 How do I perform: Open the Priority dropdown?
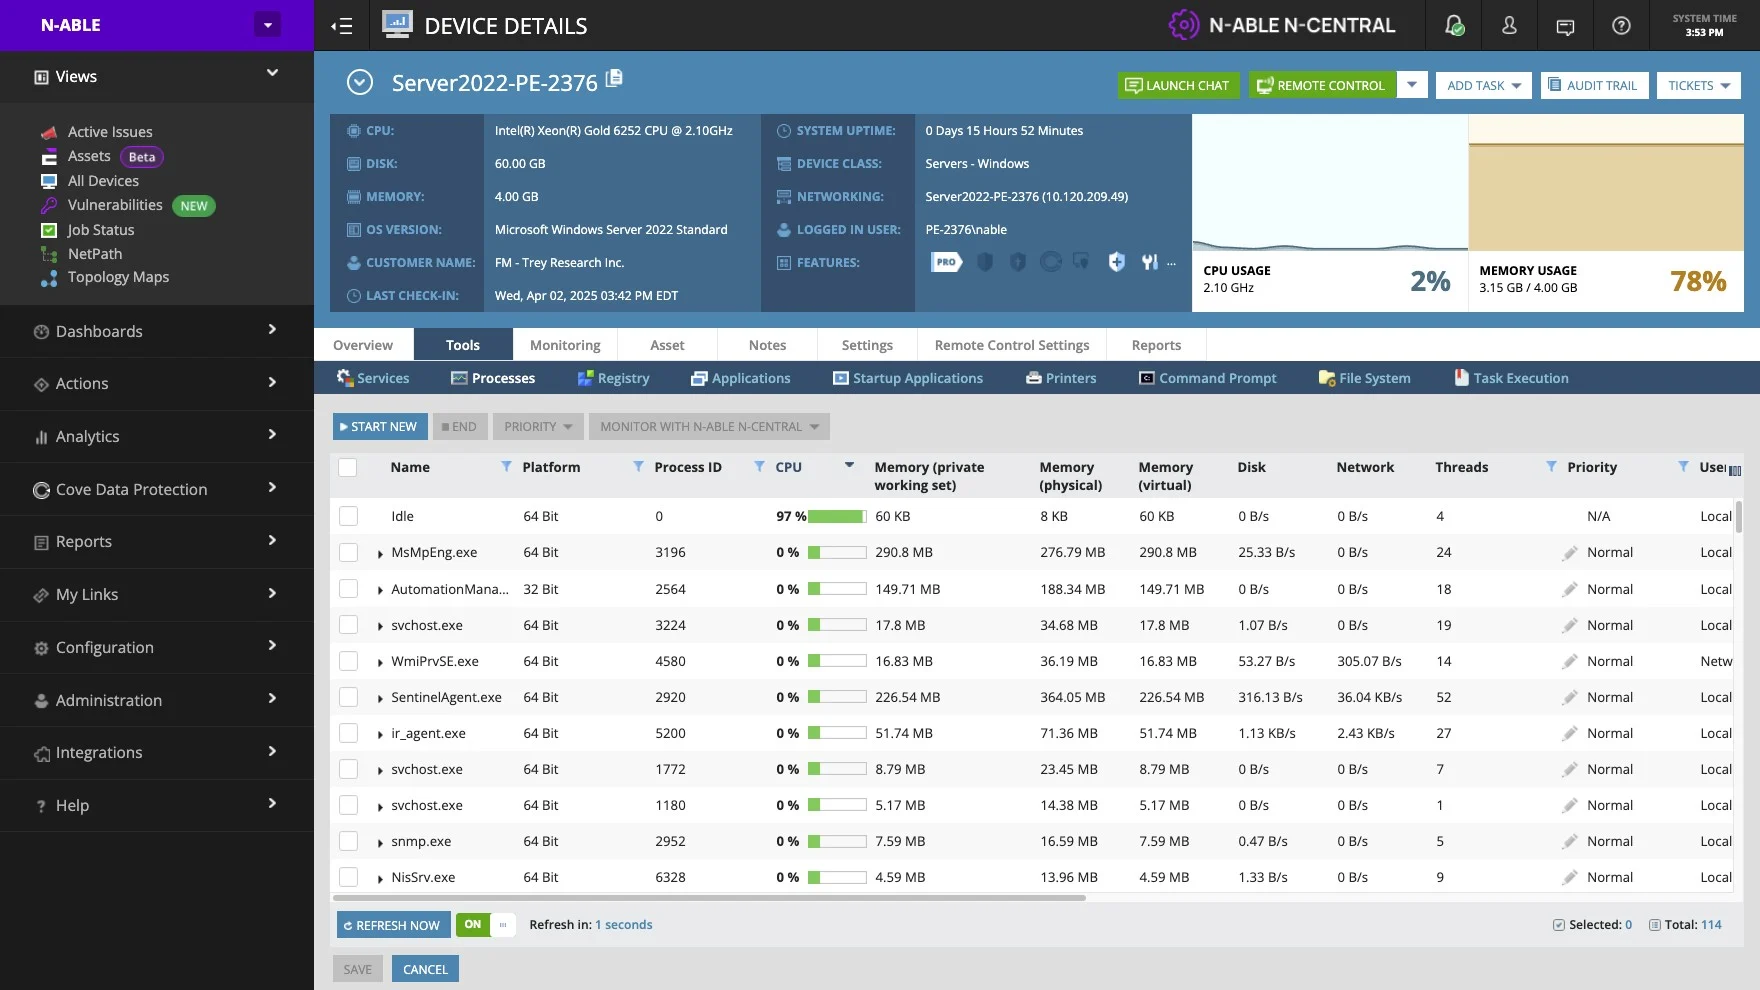(x=538, y=427)
